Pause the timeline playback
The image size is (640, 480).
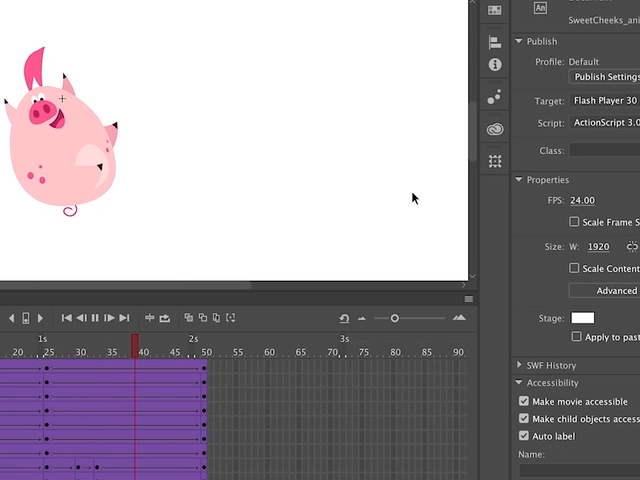(x=95, y=318)
